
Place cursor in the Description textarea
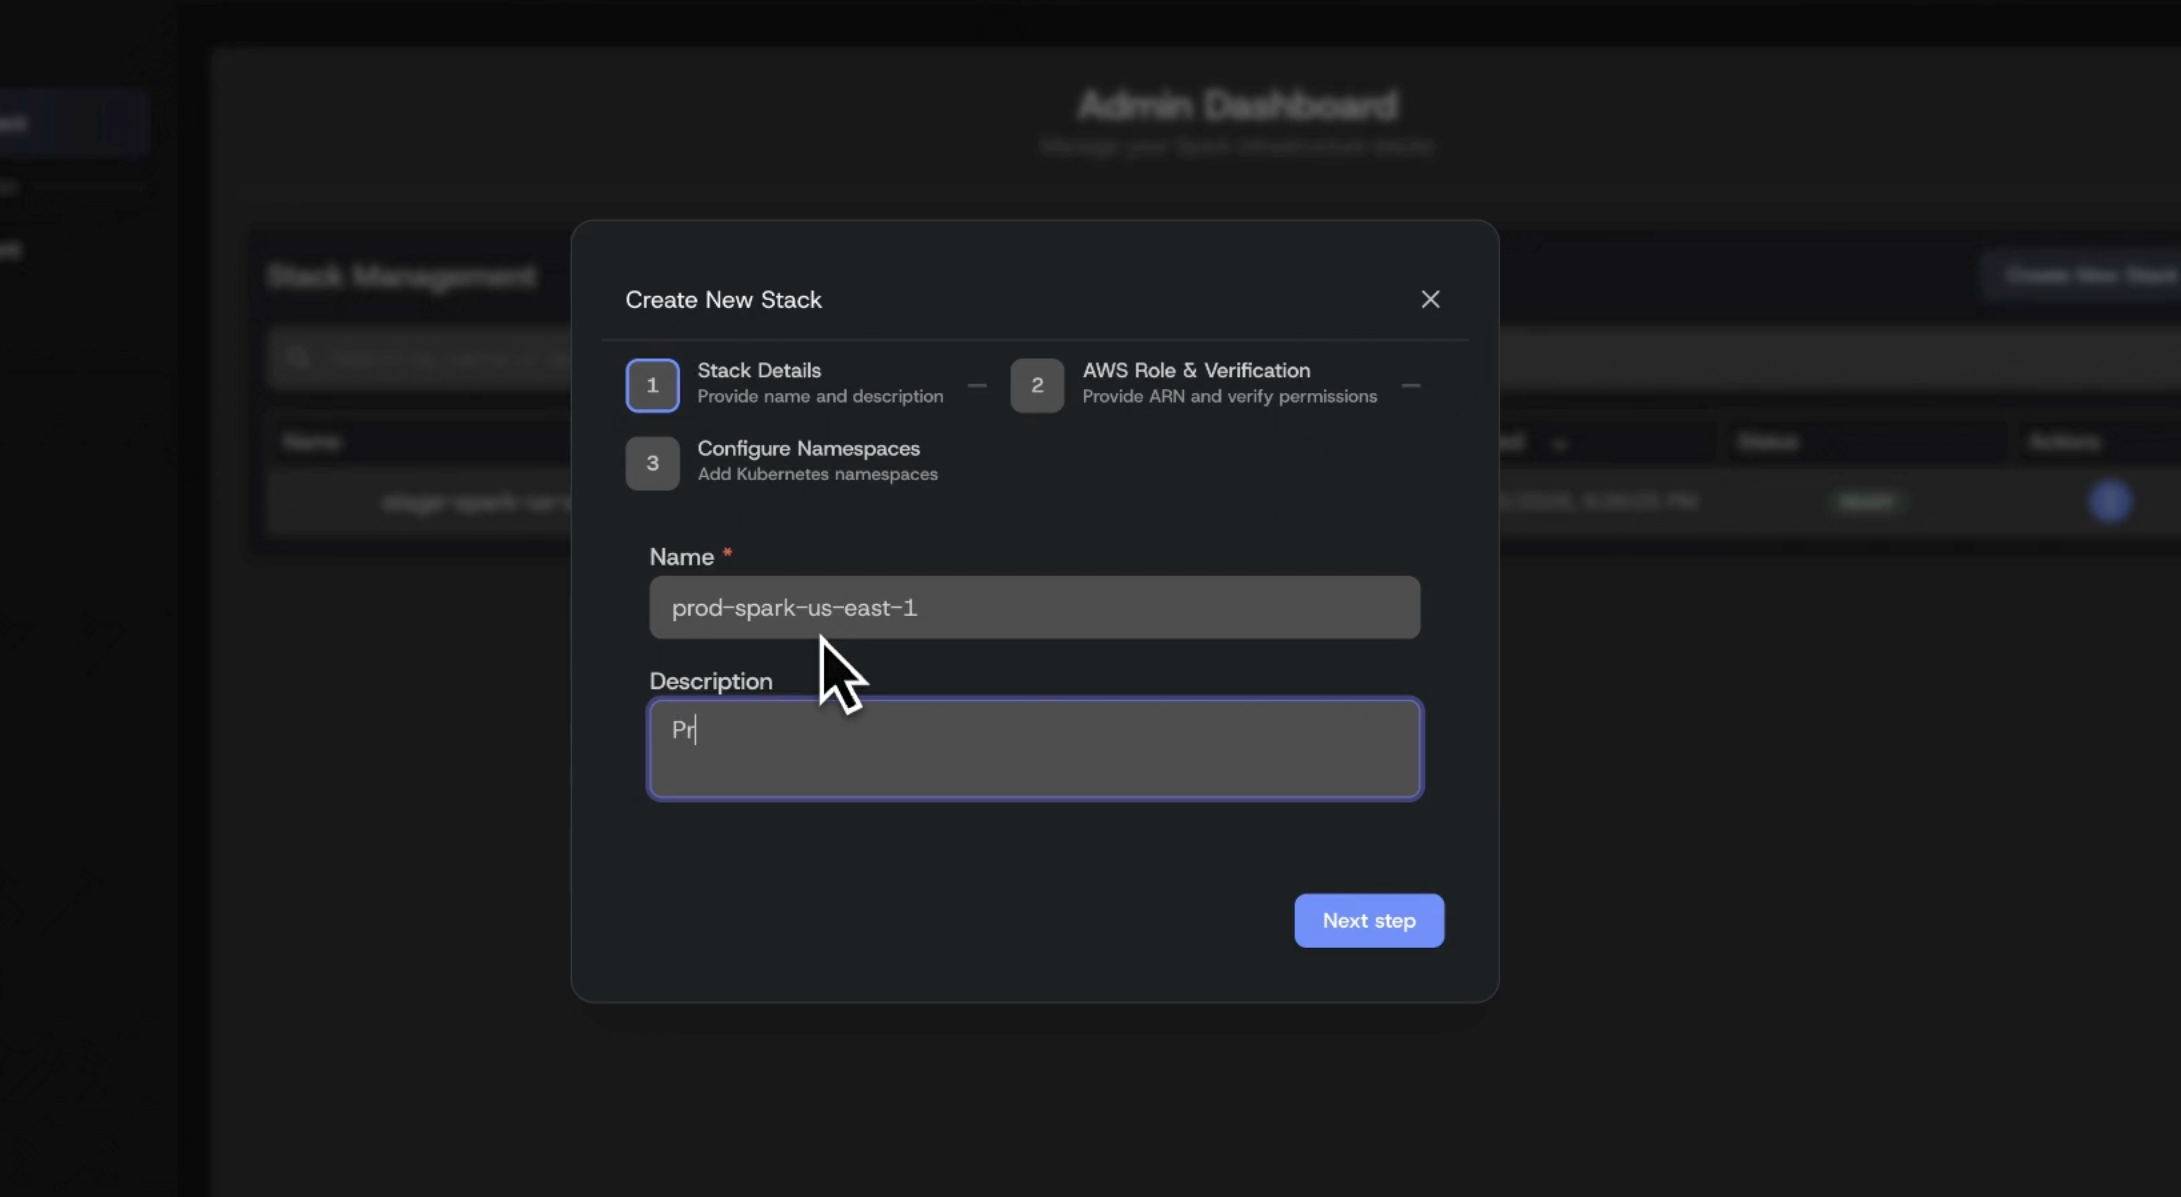point(1034,748)
